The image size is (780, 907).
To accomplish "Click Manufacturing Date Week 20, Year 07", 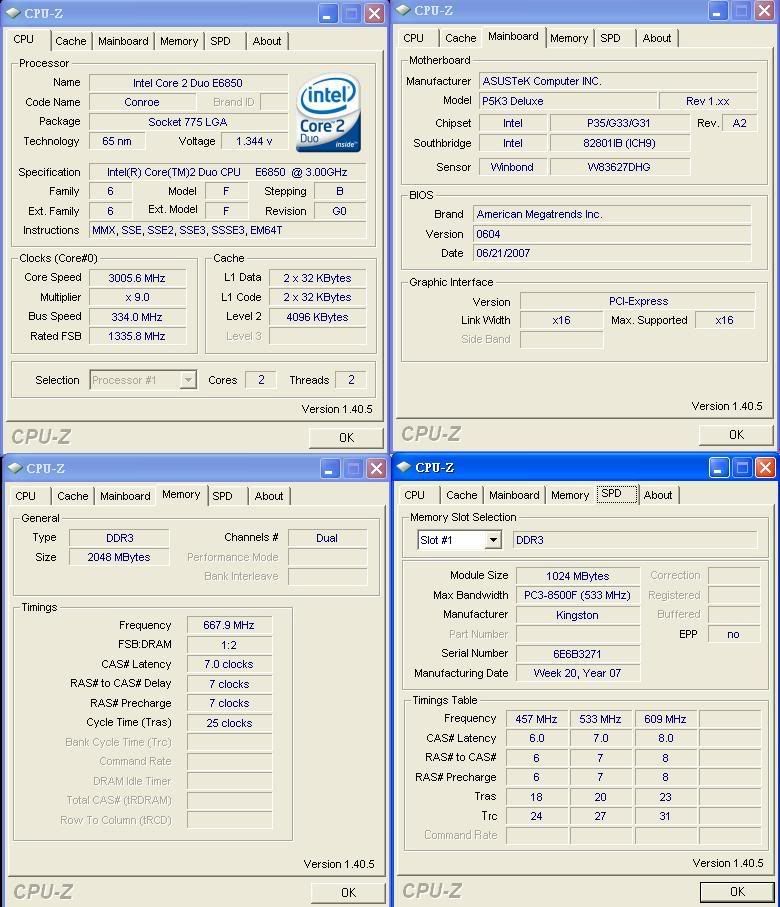I will [577, 673].
